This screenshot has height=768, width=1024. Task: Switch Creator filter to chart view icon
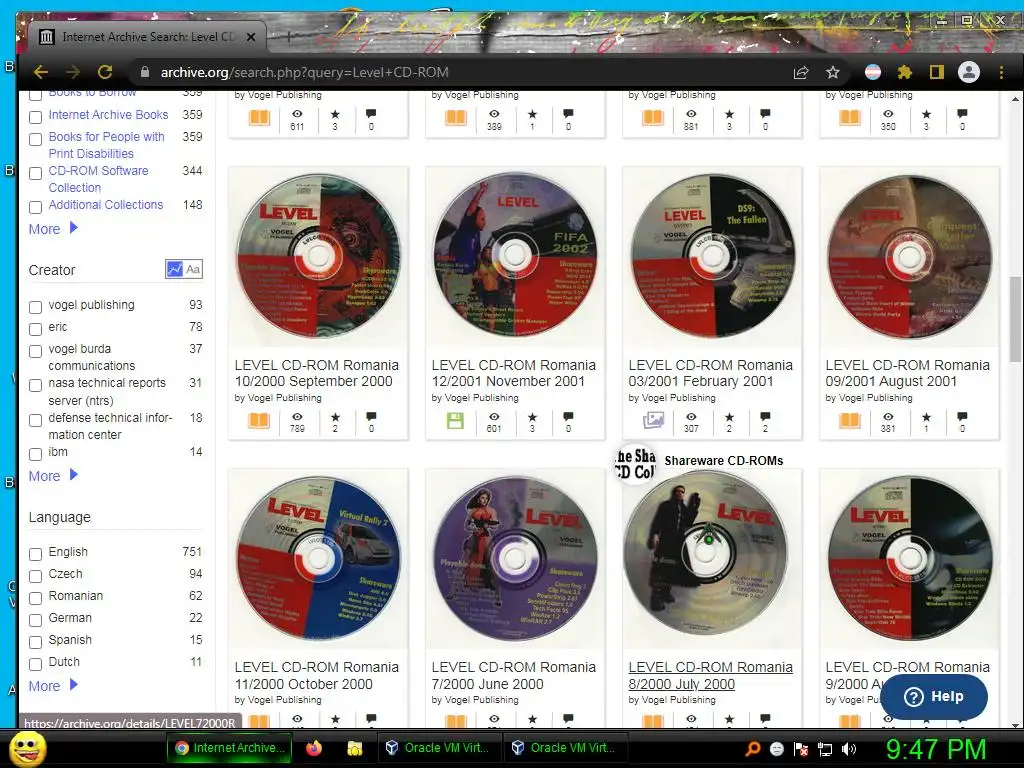(x=174, y=269)
